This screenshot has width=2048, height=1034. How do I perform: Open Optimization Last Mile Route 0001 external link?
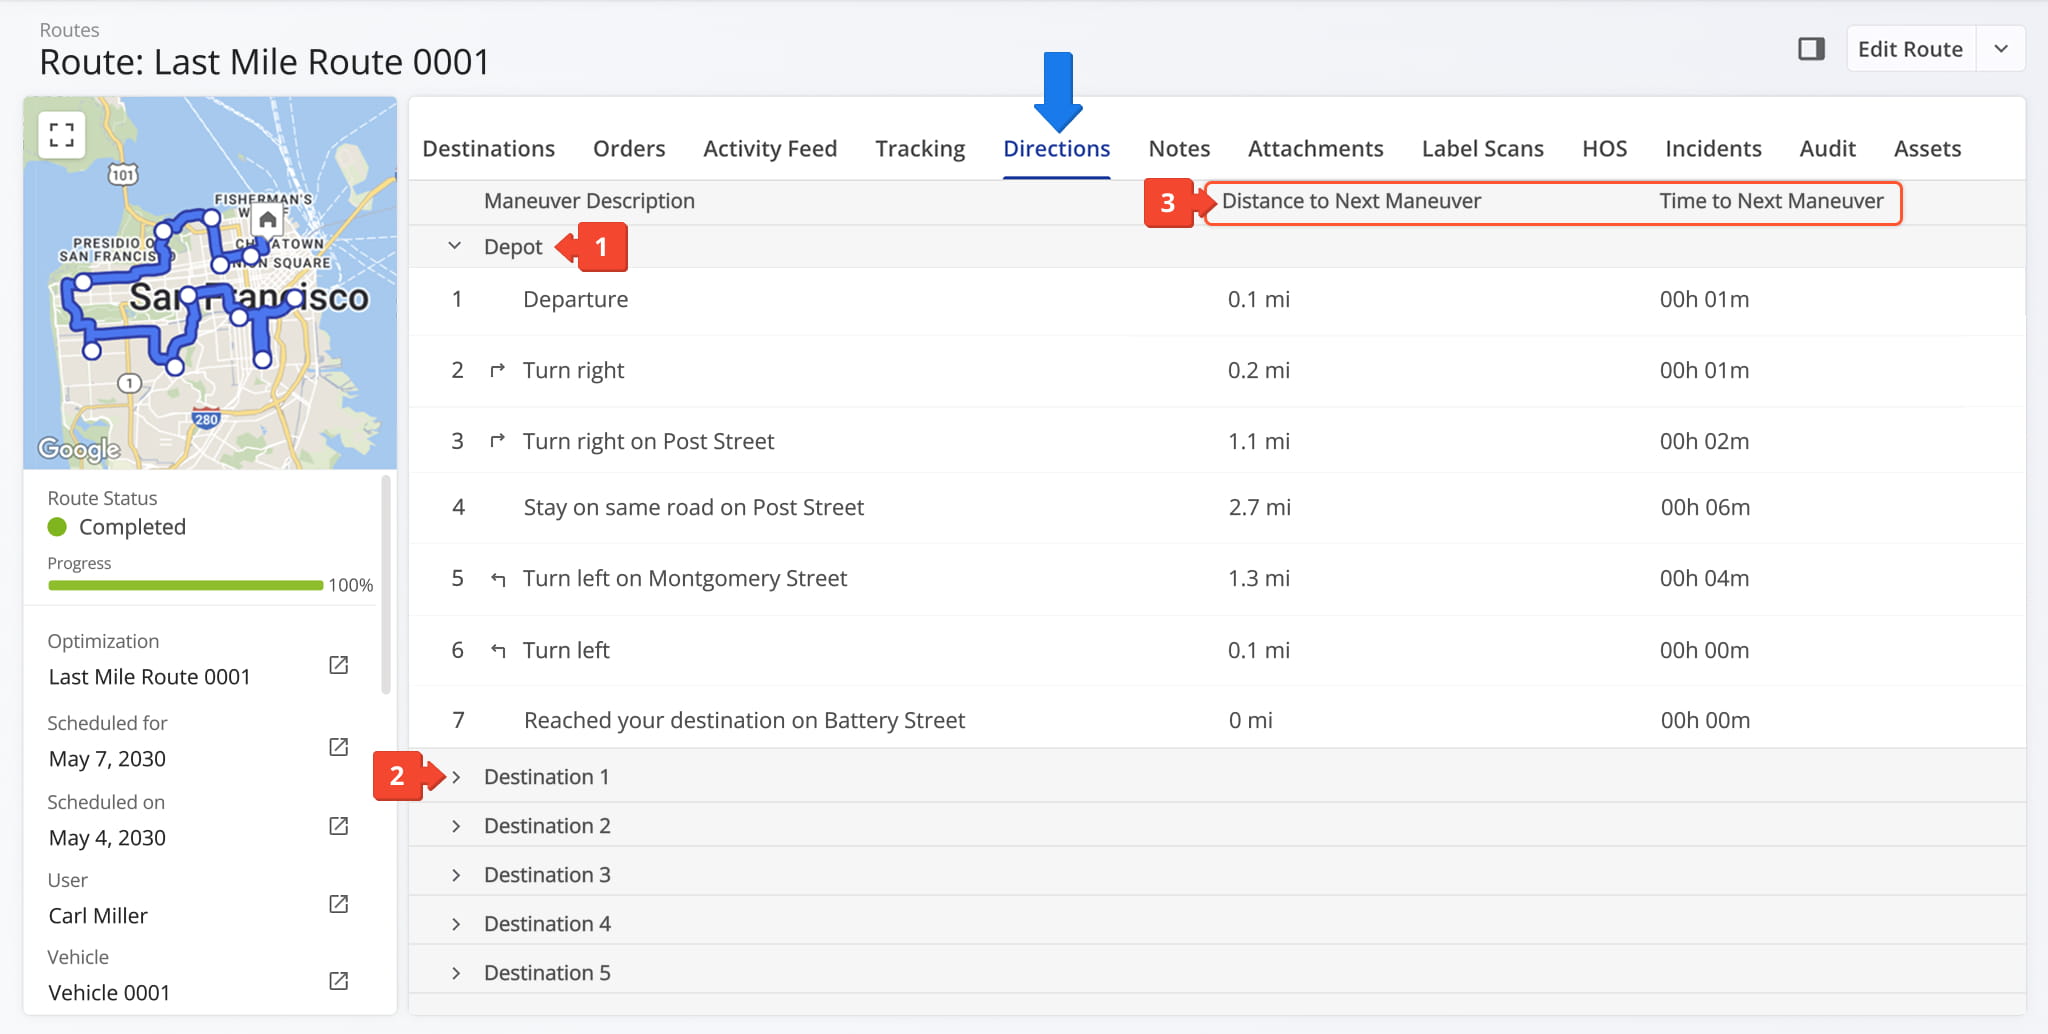click(x=339, y=665)
